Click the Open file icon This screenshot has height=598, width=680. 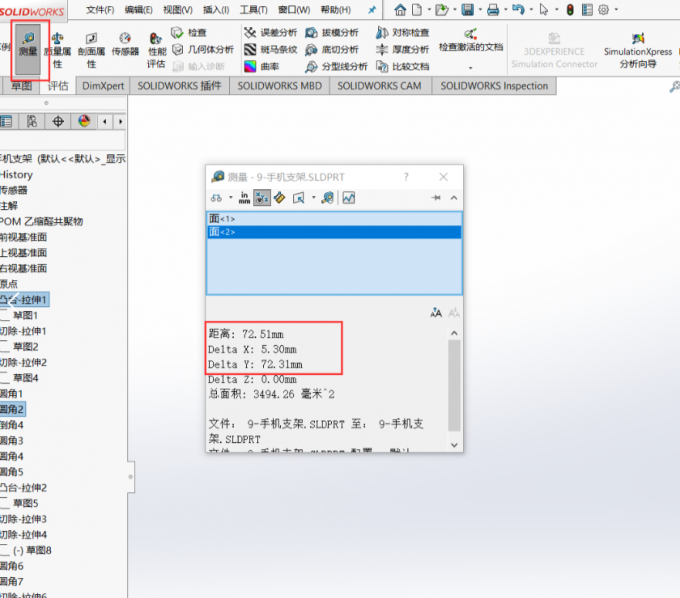[x=441, y=10]
